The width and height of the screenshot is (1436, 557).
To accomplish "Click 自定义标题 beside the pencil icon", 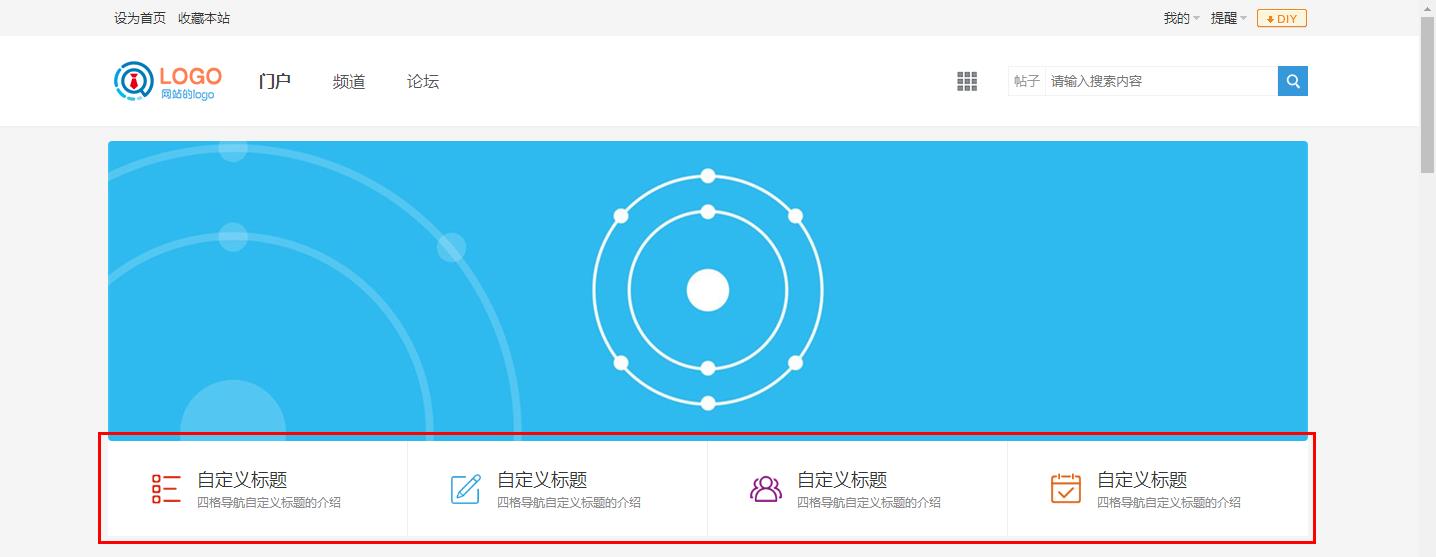I will tap(542, 480).
